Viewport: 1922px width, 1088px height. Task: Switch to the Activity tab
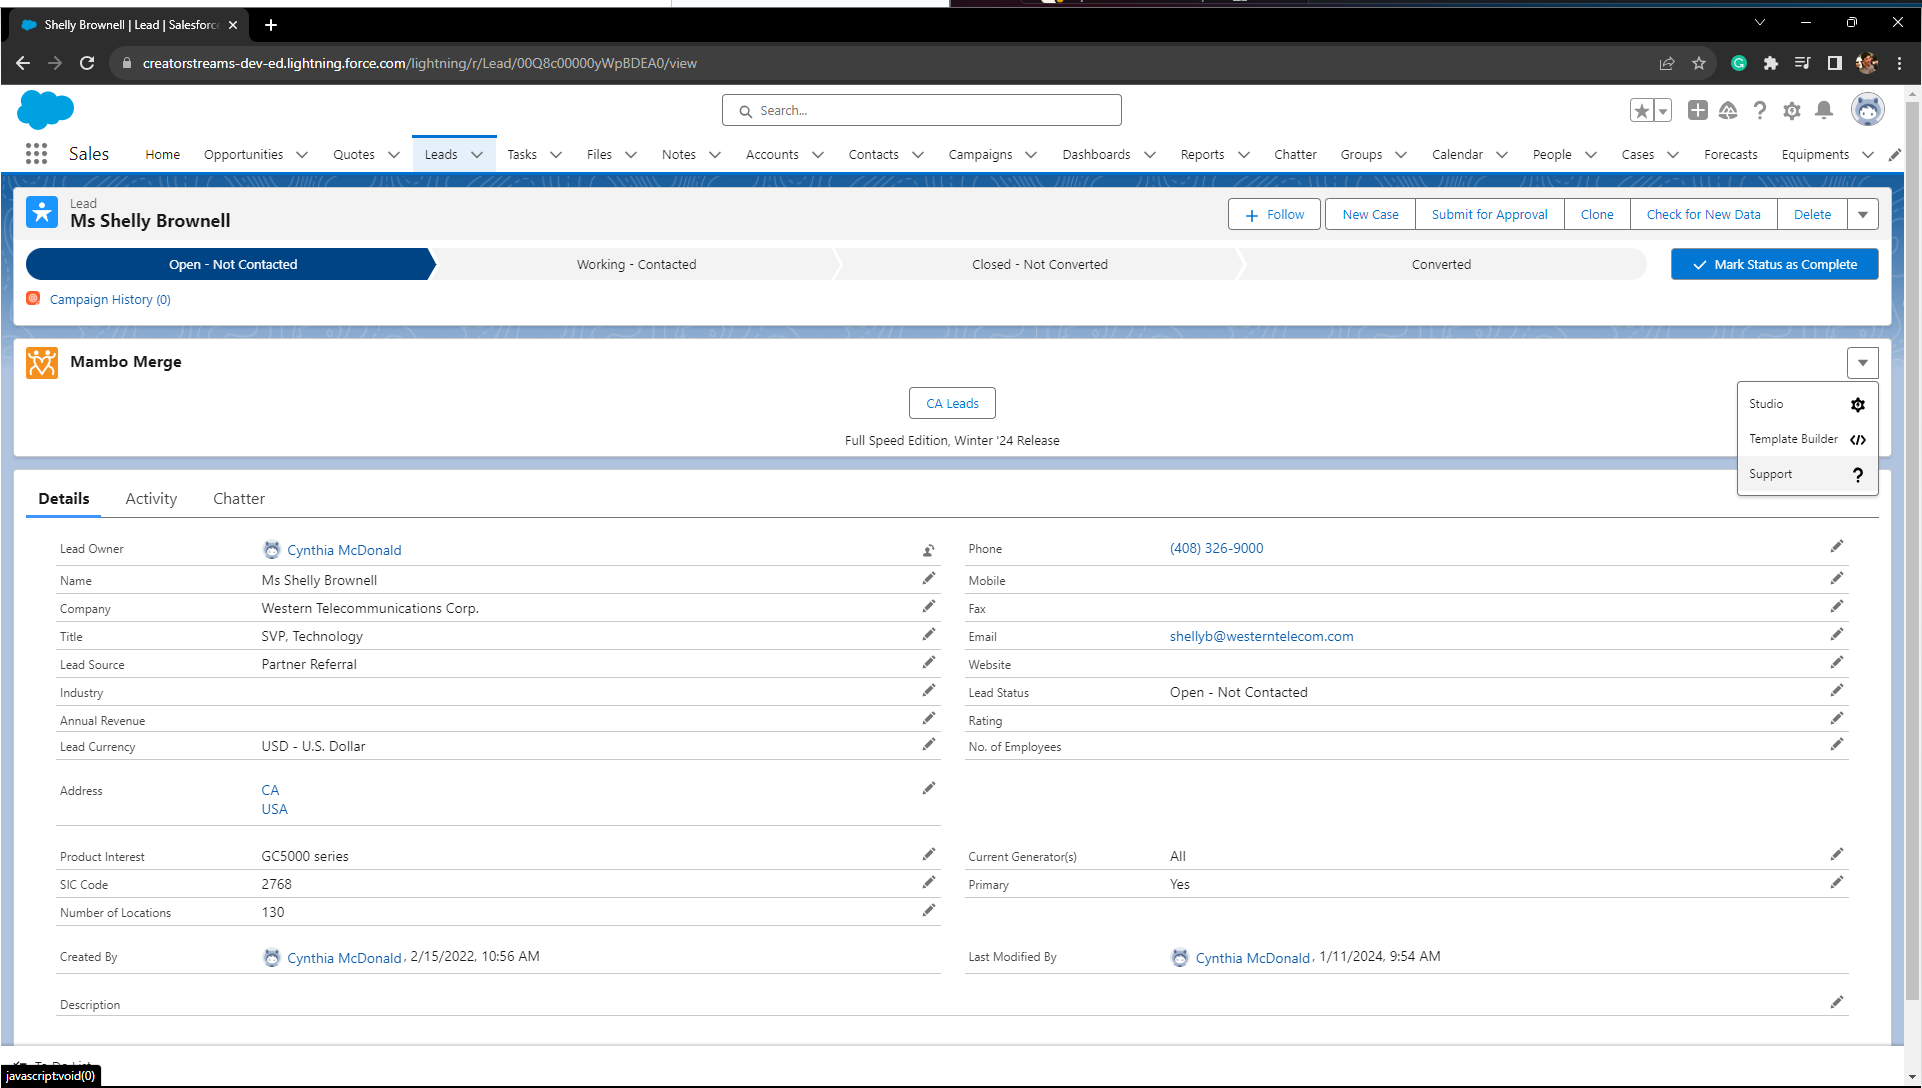(x=150, y=498)
